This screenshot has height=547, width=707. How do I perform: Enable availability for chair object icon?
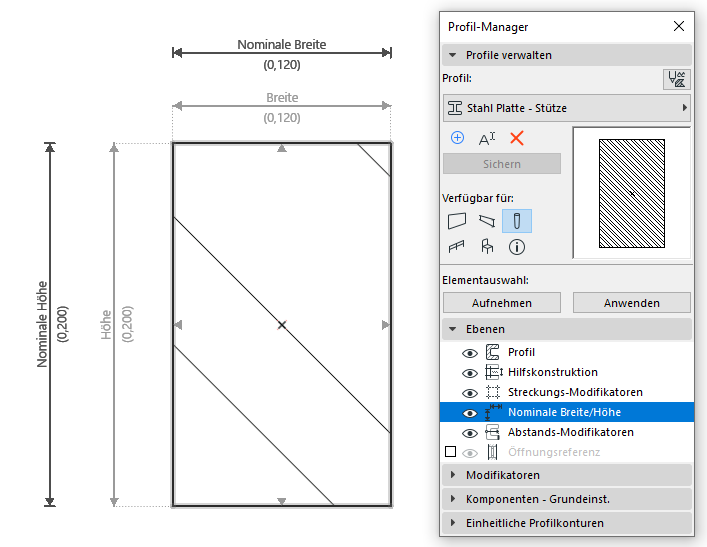tap(487, 246)
